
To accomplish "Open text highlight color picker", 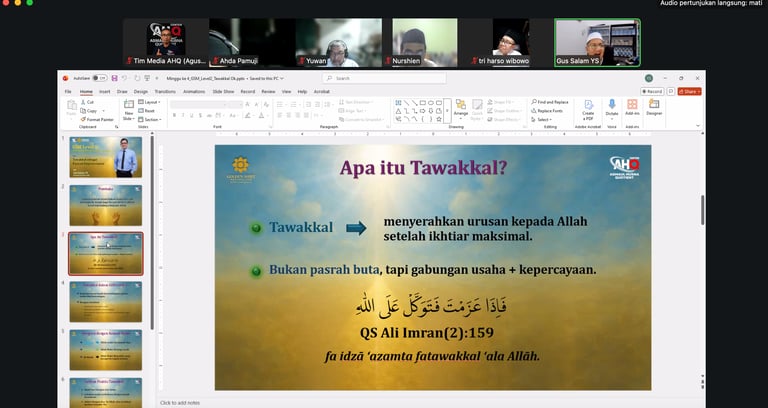I will point(248,116).
